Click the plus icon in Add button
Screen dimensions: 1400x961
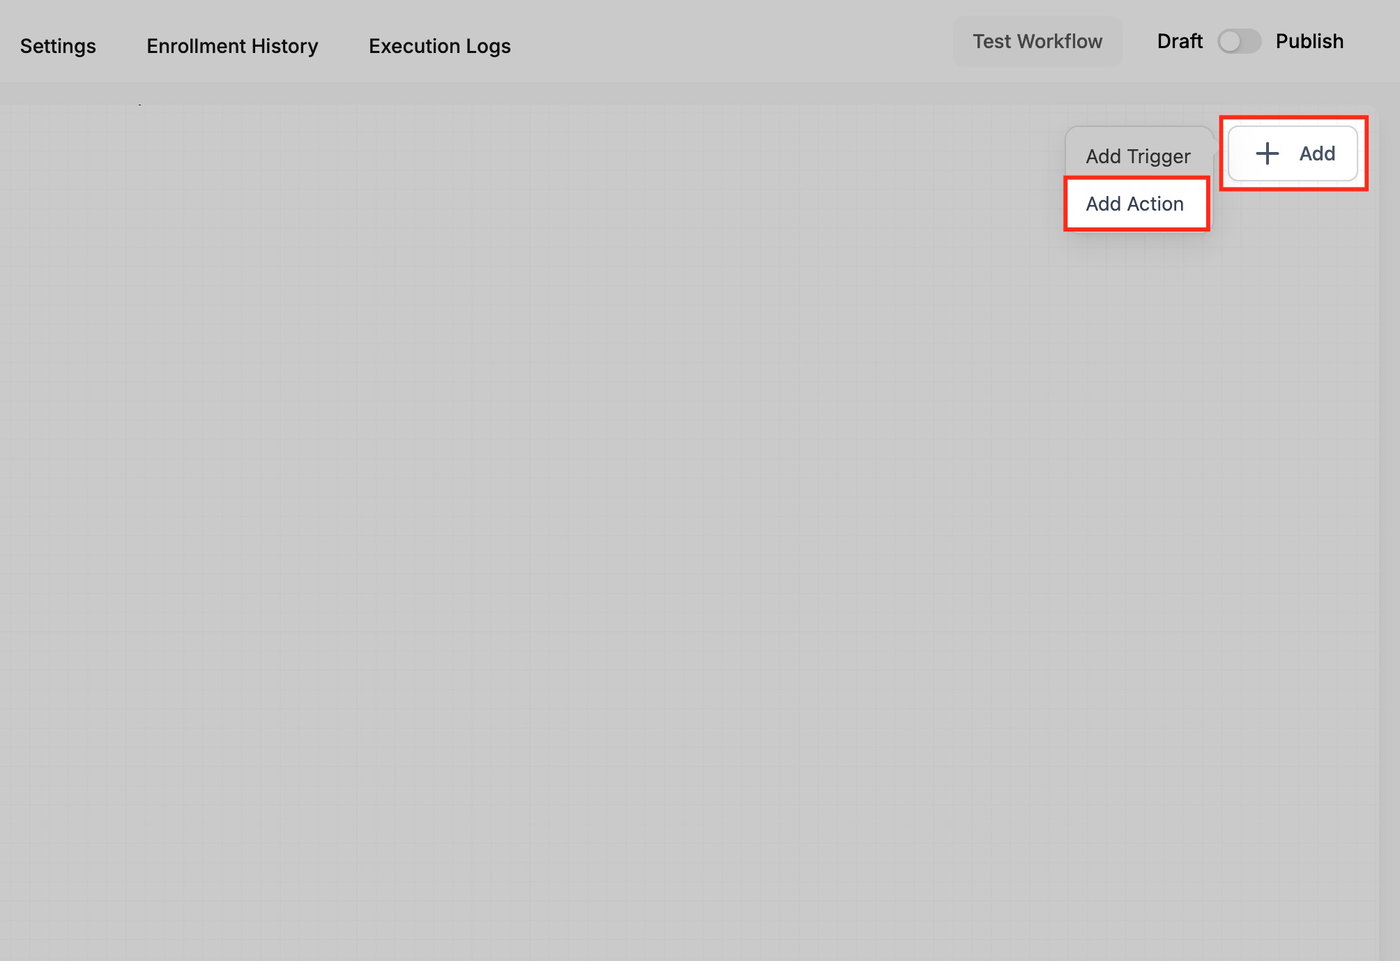(x=1267, y=153)
